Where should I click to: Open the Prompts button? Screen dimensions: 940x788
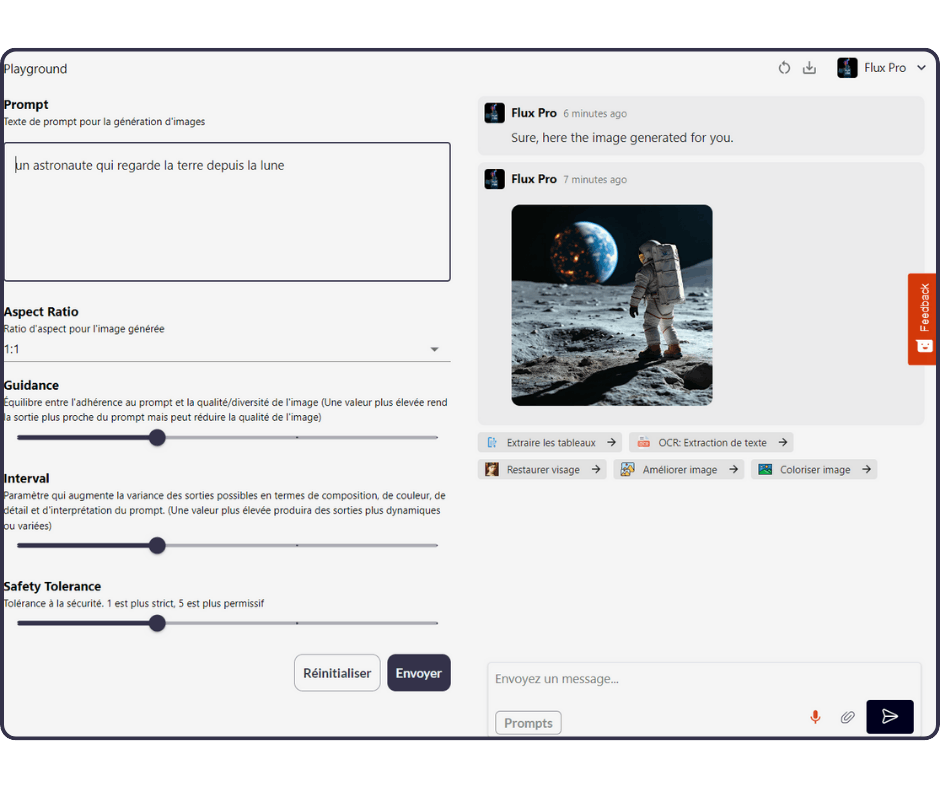click(528, 723)
